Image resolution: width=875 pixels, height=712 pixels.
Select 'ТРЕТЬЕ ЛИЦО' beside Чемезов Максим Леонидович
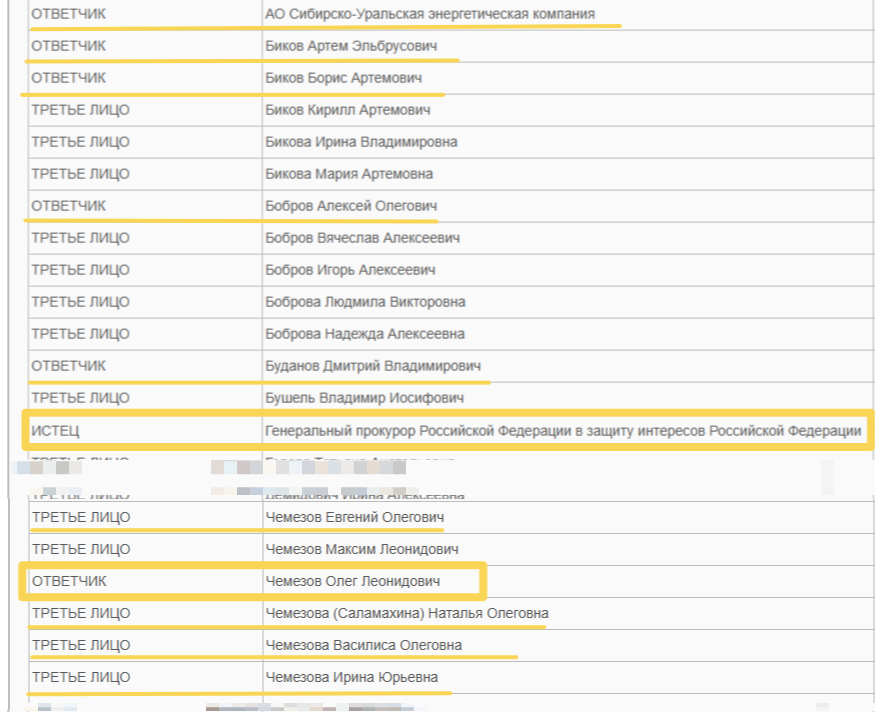coord(81,549)
